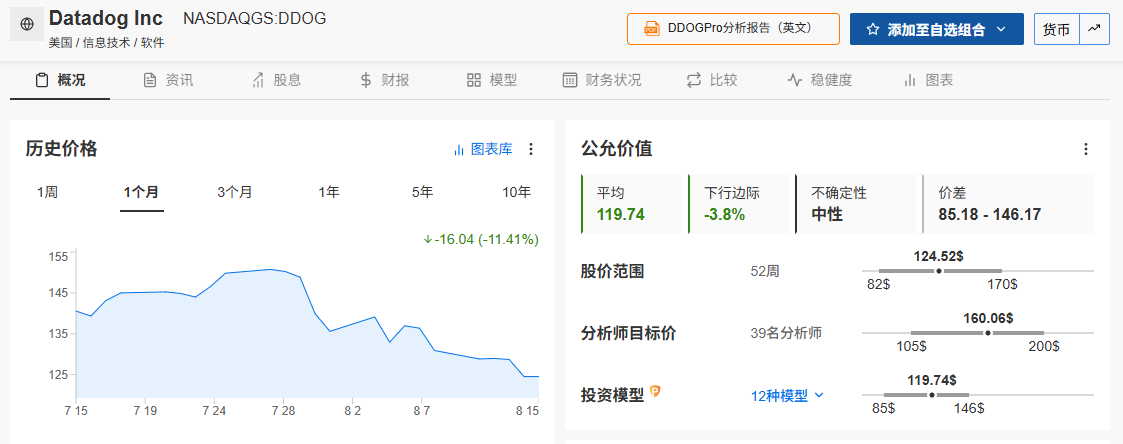Screen dimensions: 1123x444
Task: Switch to the 财报 tab
Action: (x=385, y=80)
